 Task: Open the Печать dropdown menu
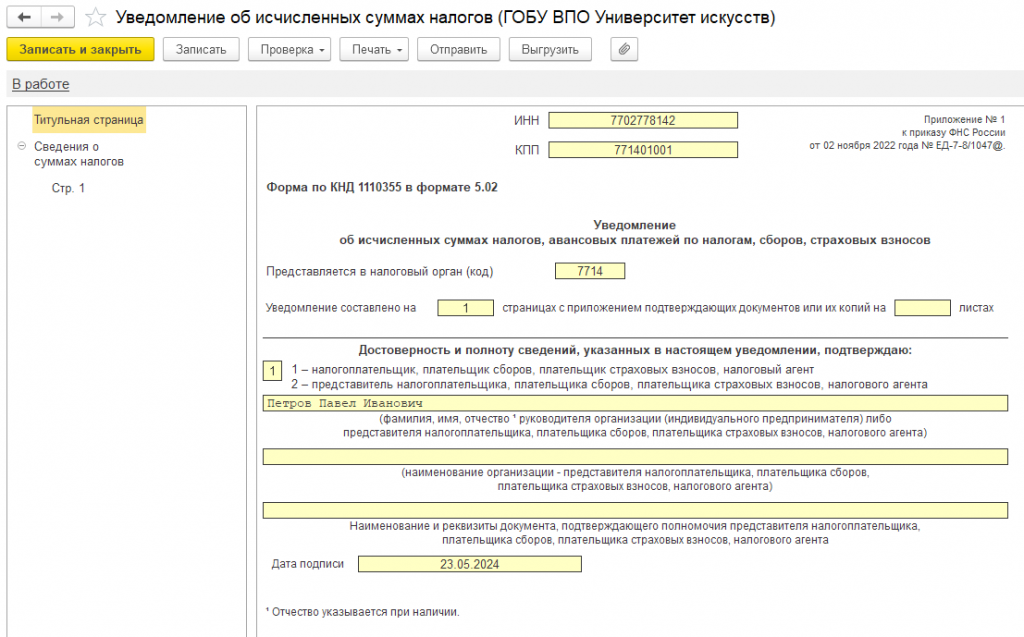point(374,49)
